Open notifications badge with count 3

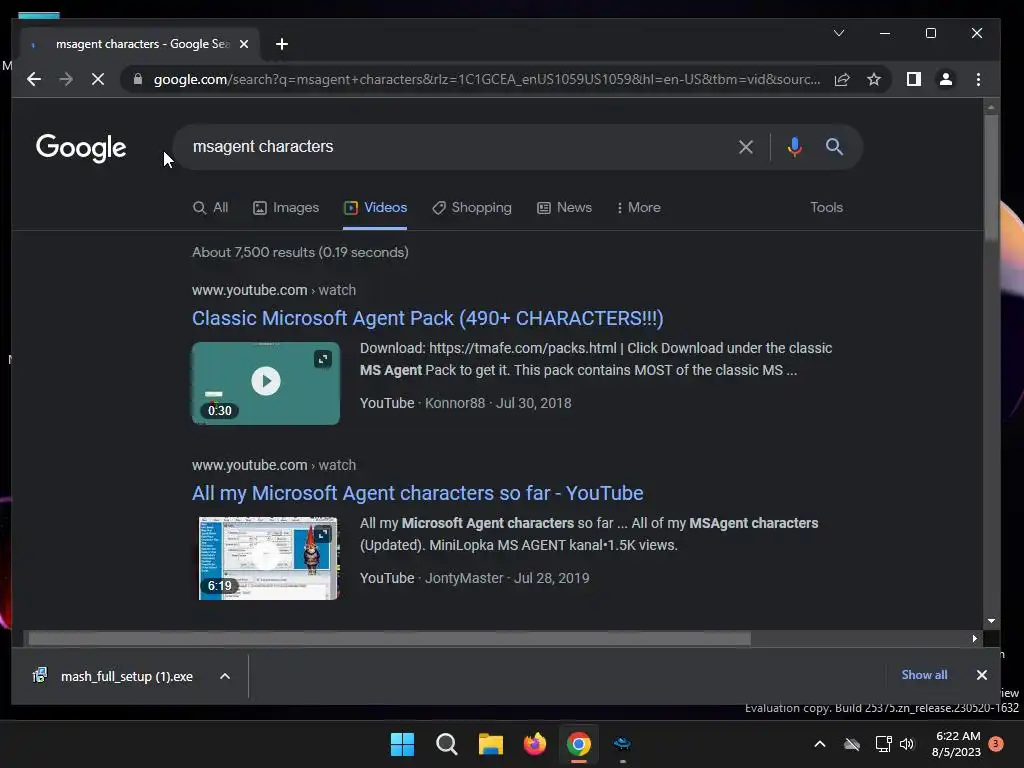(x=996, y=744)
